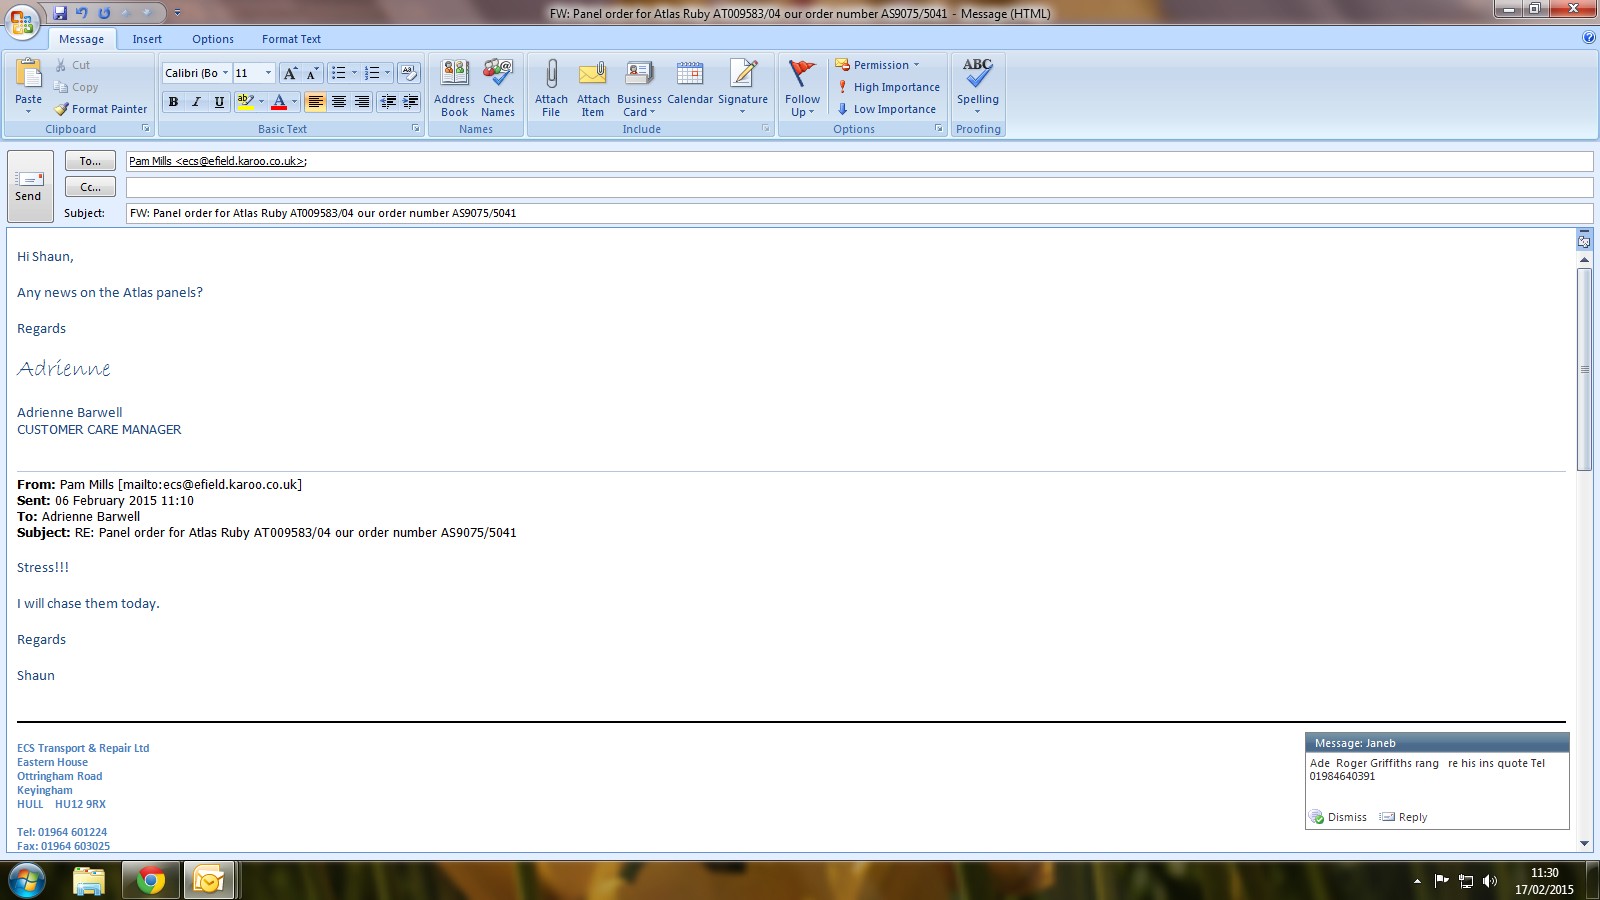Click Format Painter in the Clipboard group
Viewport: 1600px width, 900px height.
pyautogui.click(x=101, y=109)
